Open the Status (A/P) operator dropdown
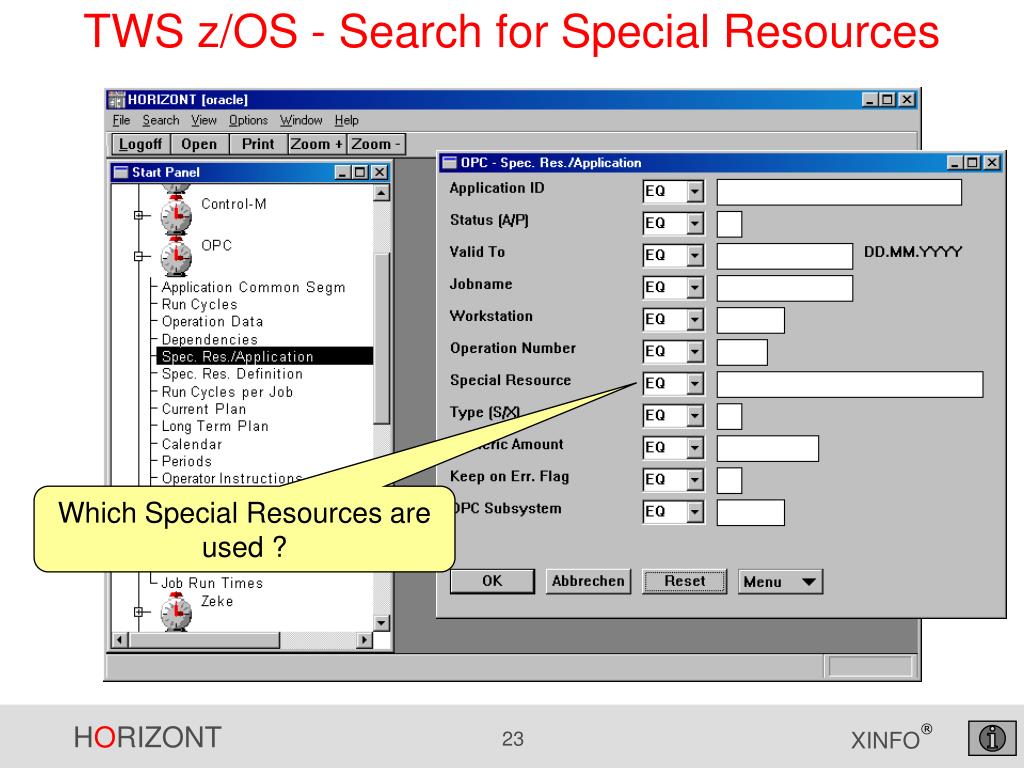 coord(695,223)
